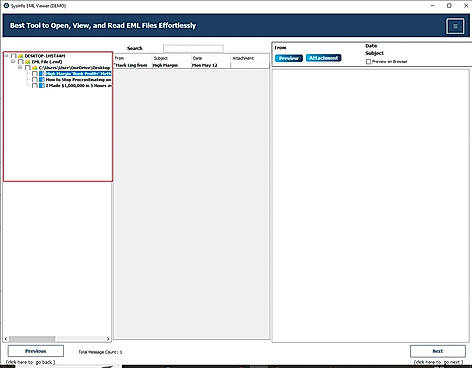This screenshot has width=472, height=368.
Task: Click the tree panel horizontal scrollbar thumb
Action: tap(32, 339)
